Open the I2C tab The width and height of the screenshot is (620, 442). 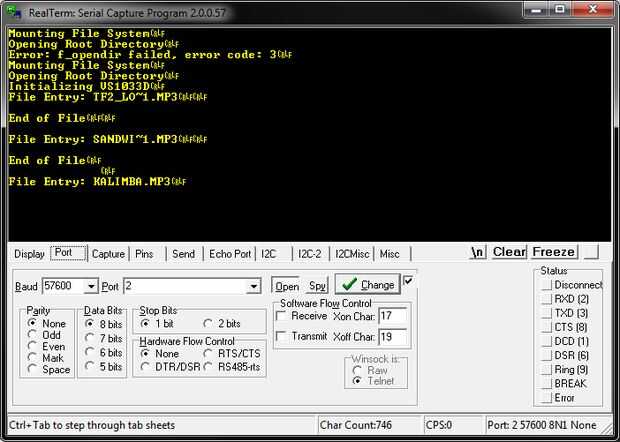click(269, 254)
